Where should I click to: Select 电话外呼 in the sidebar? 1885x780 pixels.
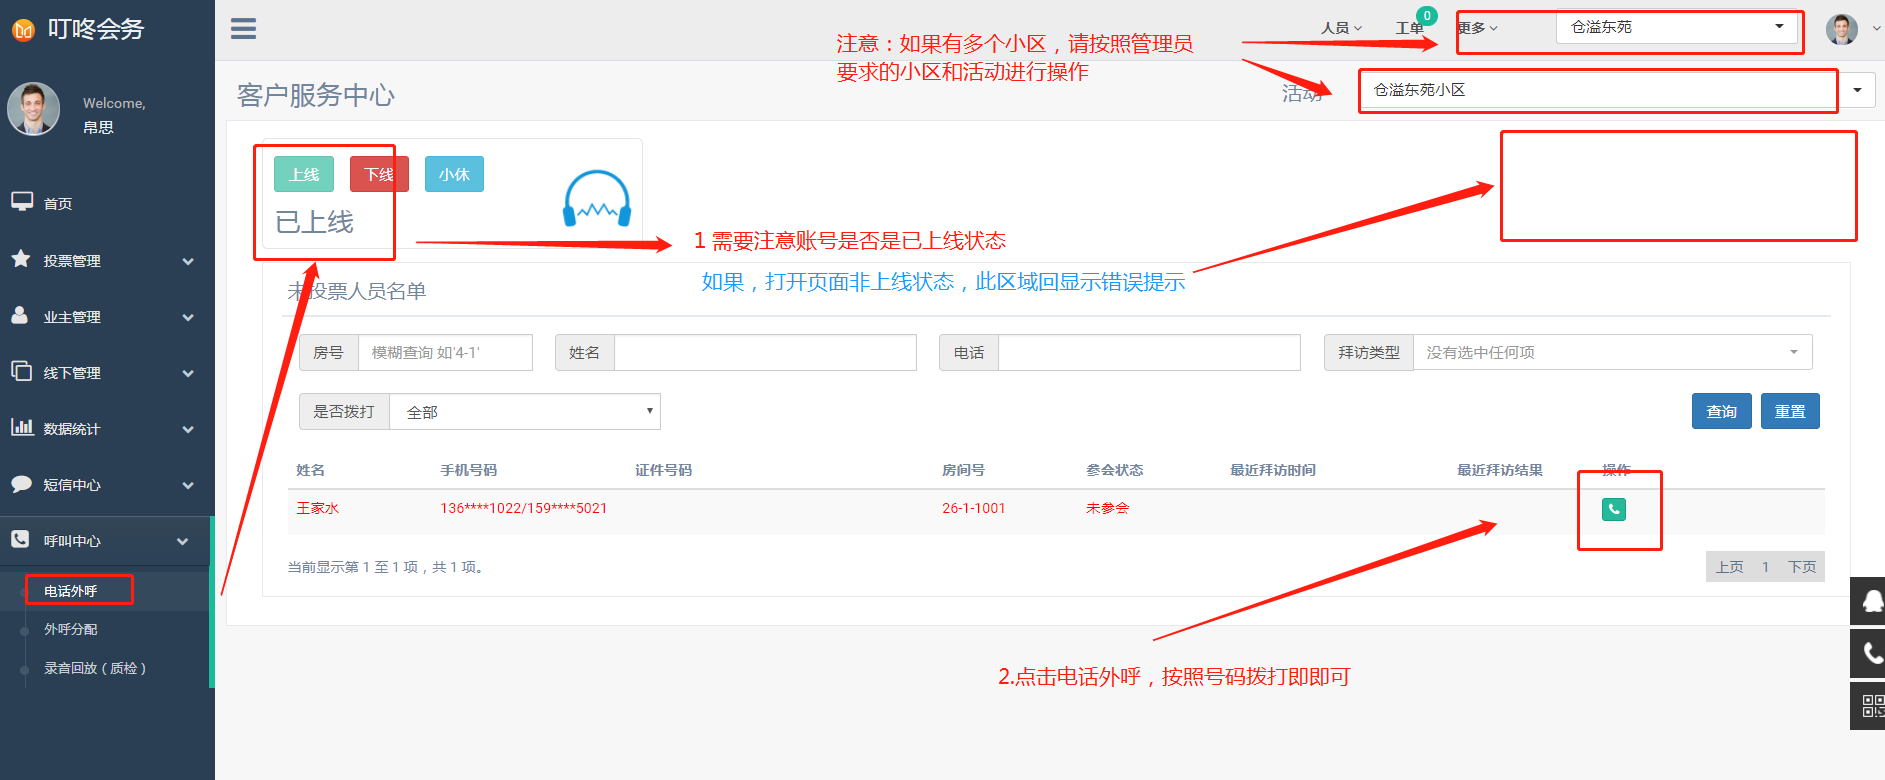pos(71,591)
